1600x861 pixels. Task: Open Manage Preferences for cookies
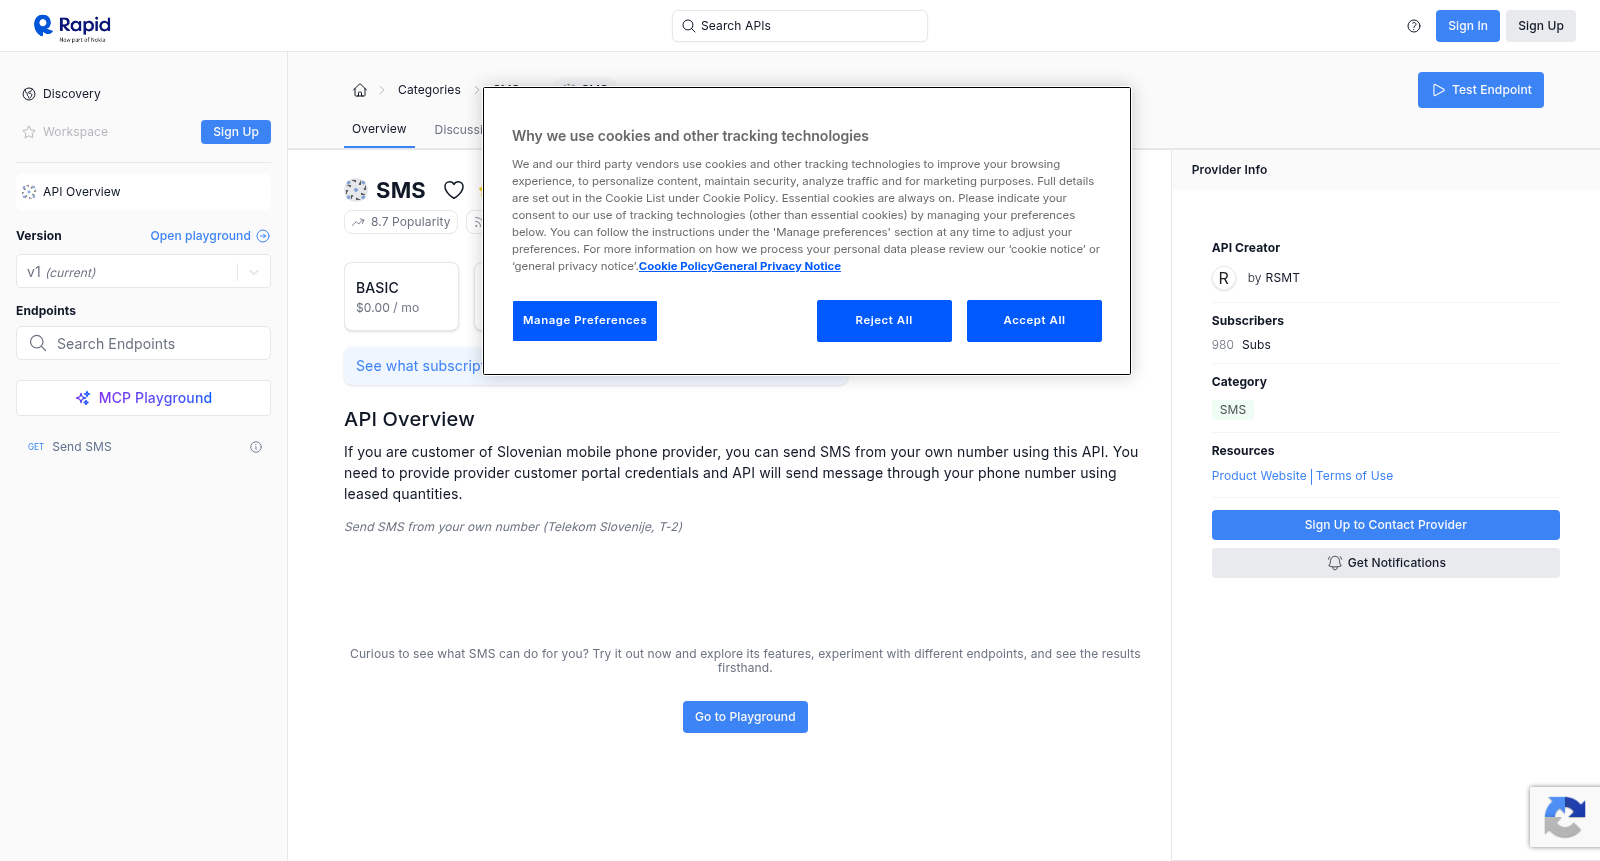585,321
